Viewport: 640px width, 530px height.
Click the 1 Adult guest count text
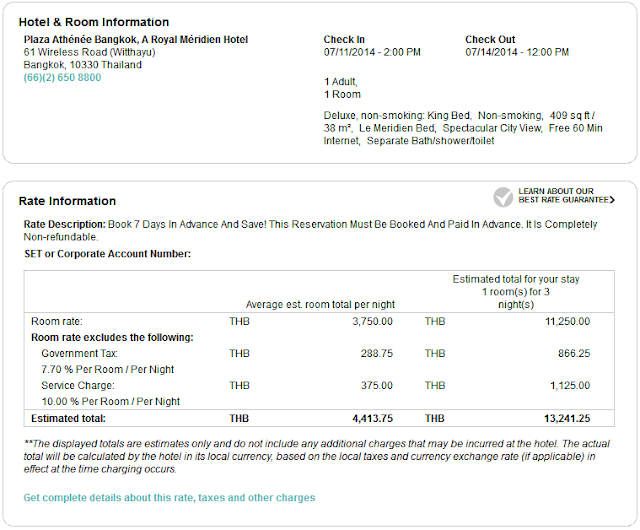tap(342, 80)
